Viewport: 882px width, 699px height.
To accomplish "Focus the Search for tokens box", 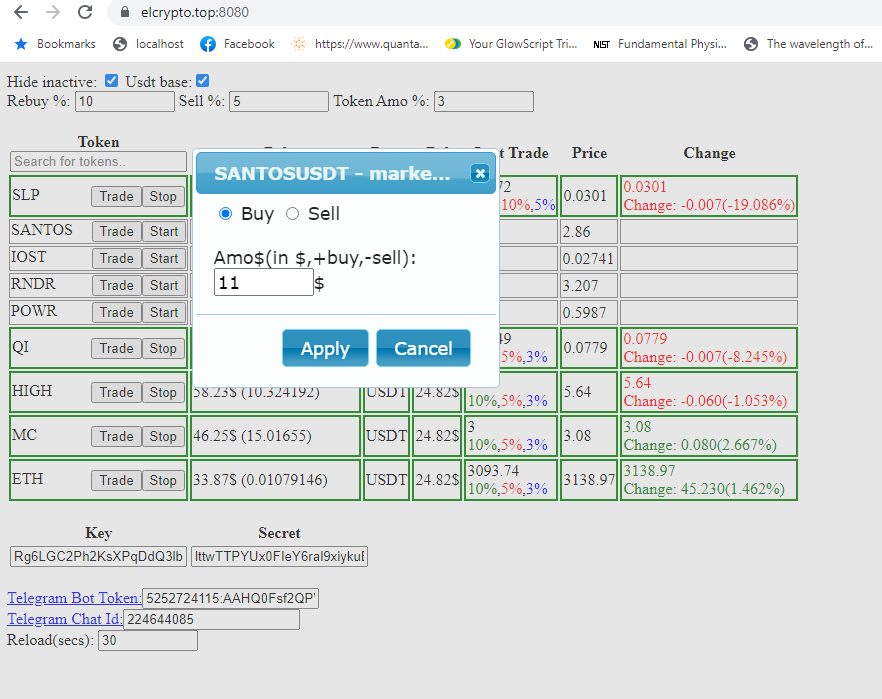I will [98, 161].
